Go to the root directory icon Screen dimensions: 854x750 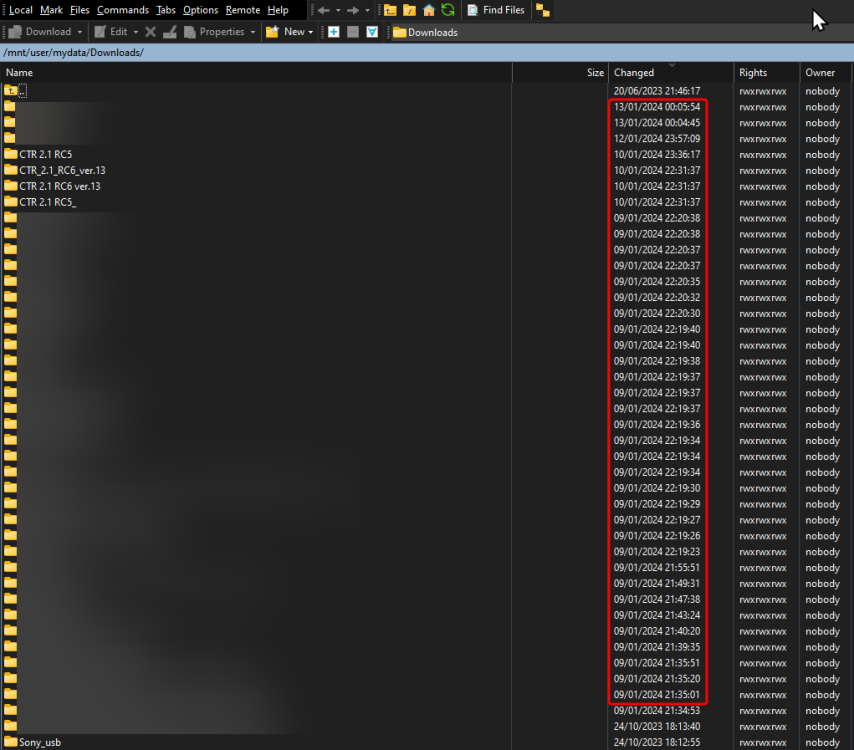tap(410, 10)
